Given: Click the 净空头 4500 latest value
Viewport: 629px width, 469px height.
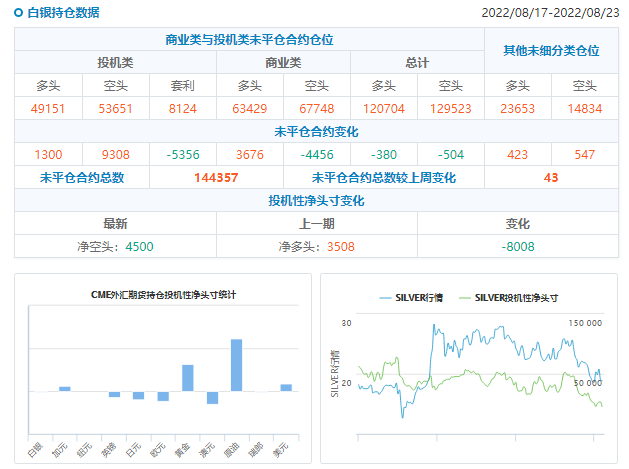Looking at the screenshot, I should point(115,246).
